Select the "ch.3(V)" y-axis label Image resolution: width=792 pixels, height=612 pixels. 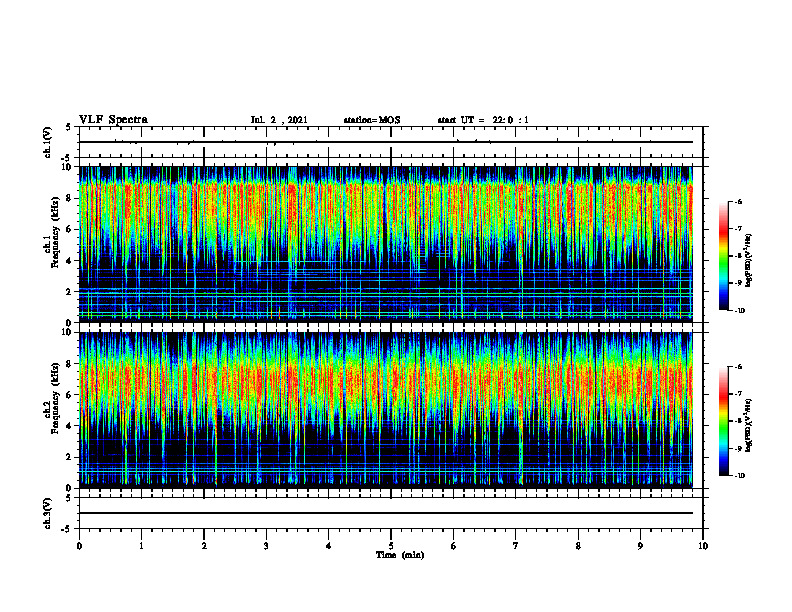click(48, 513)
